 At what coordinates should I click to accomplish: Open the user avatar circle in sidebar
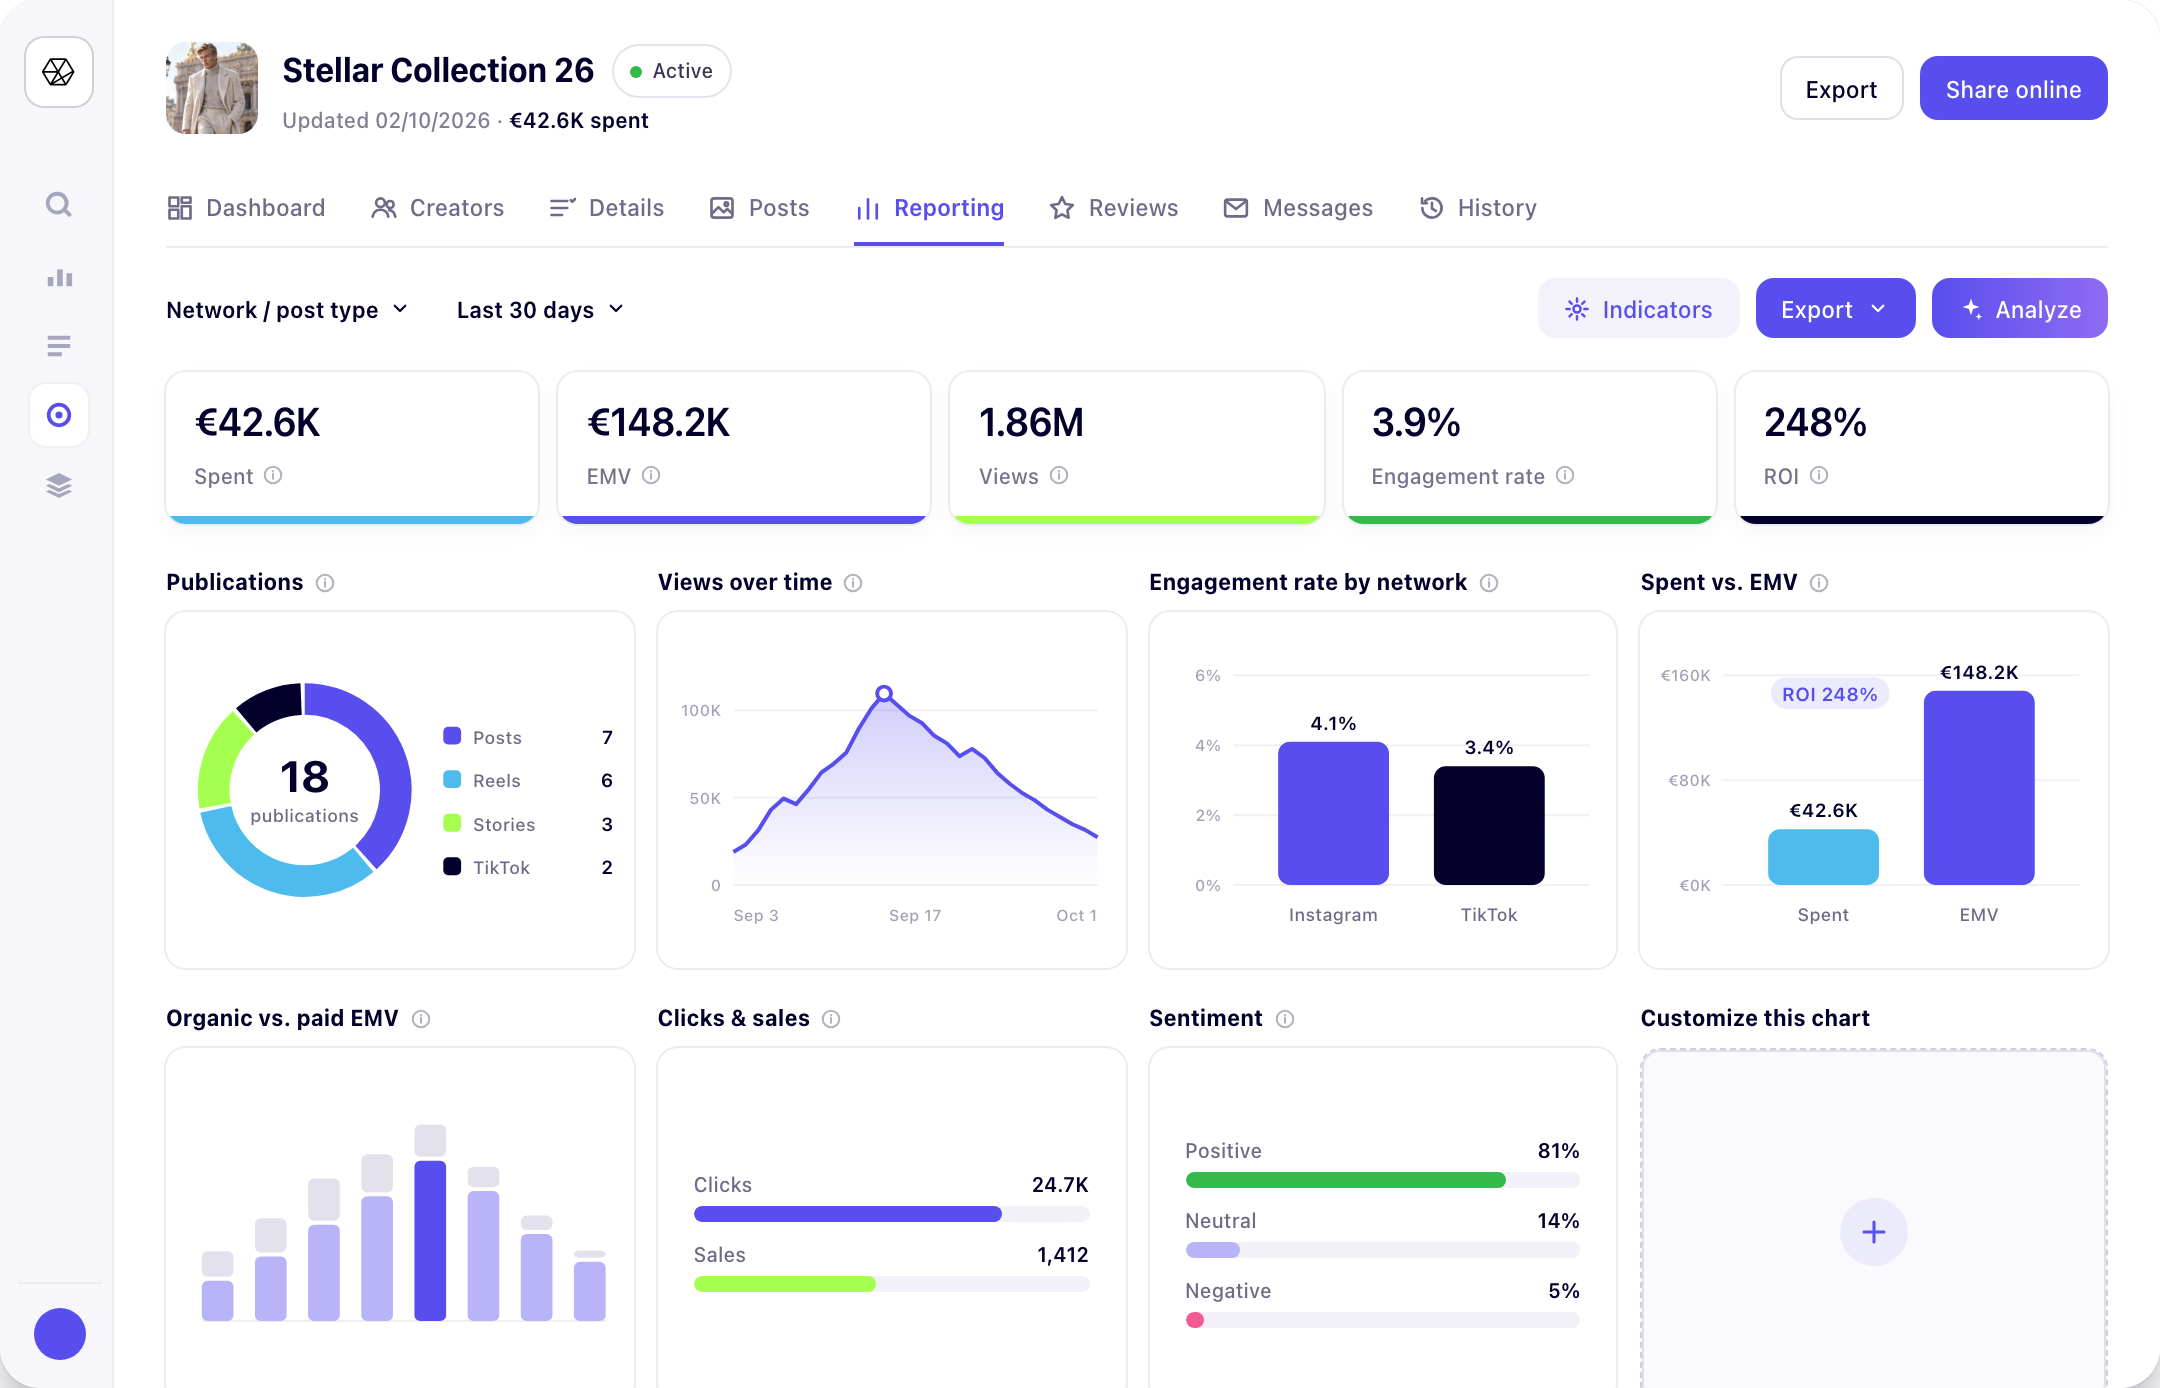(59, 1334)
